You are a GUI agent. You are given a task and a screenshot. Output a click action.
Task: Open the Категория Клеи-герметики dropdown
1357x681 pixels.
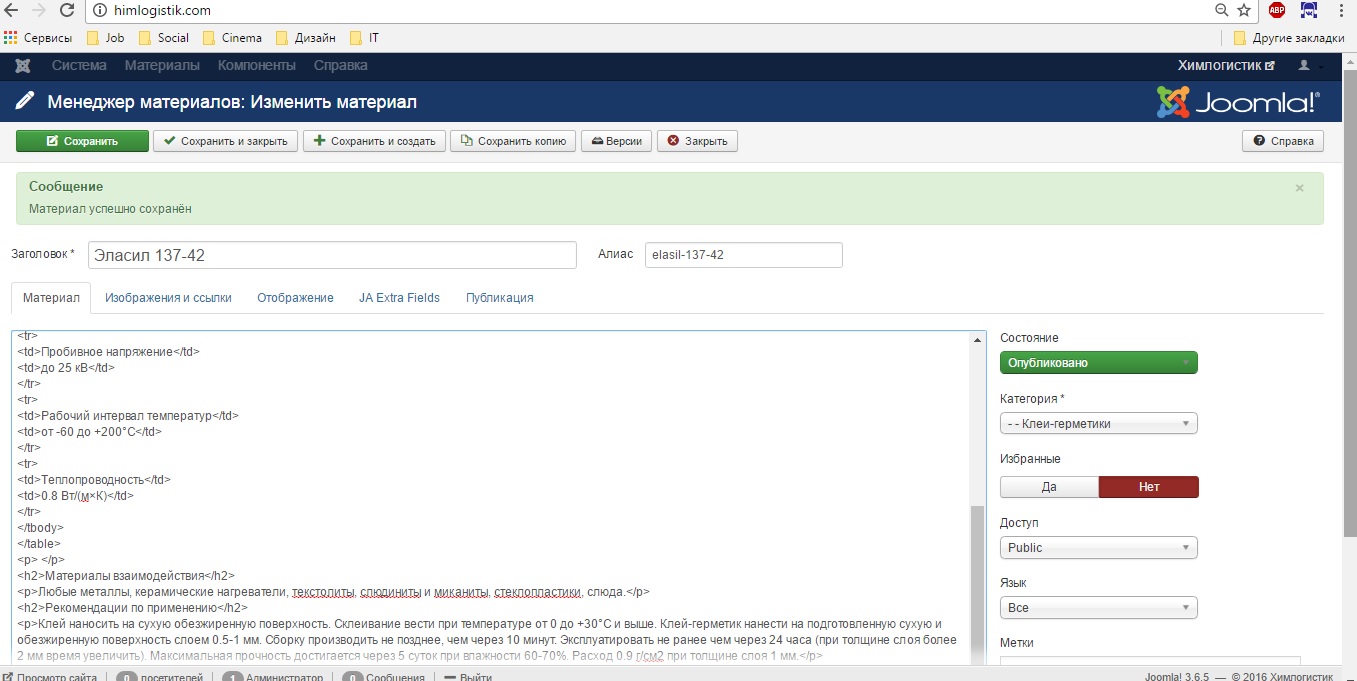coord(1099,423)
